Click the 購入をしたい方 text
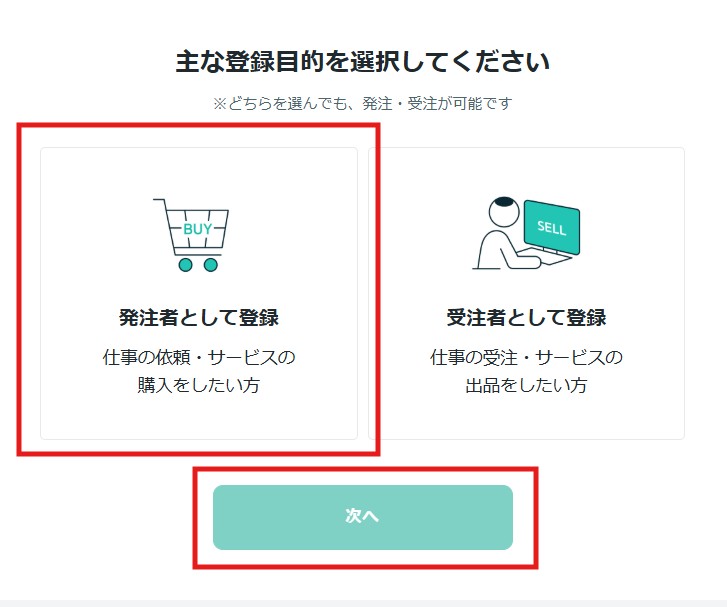 [198, 385]
